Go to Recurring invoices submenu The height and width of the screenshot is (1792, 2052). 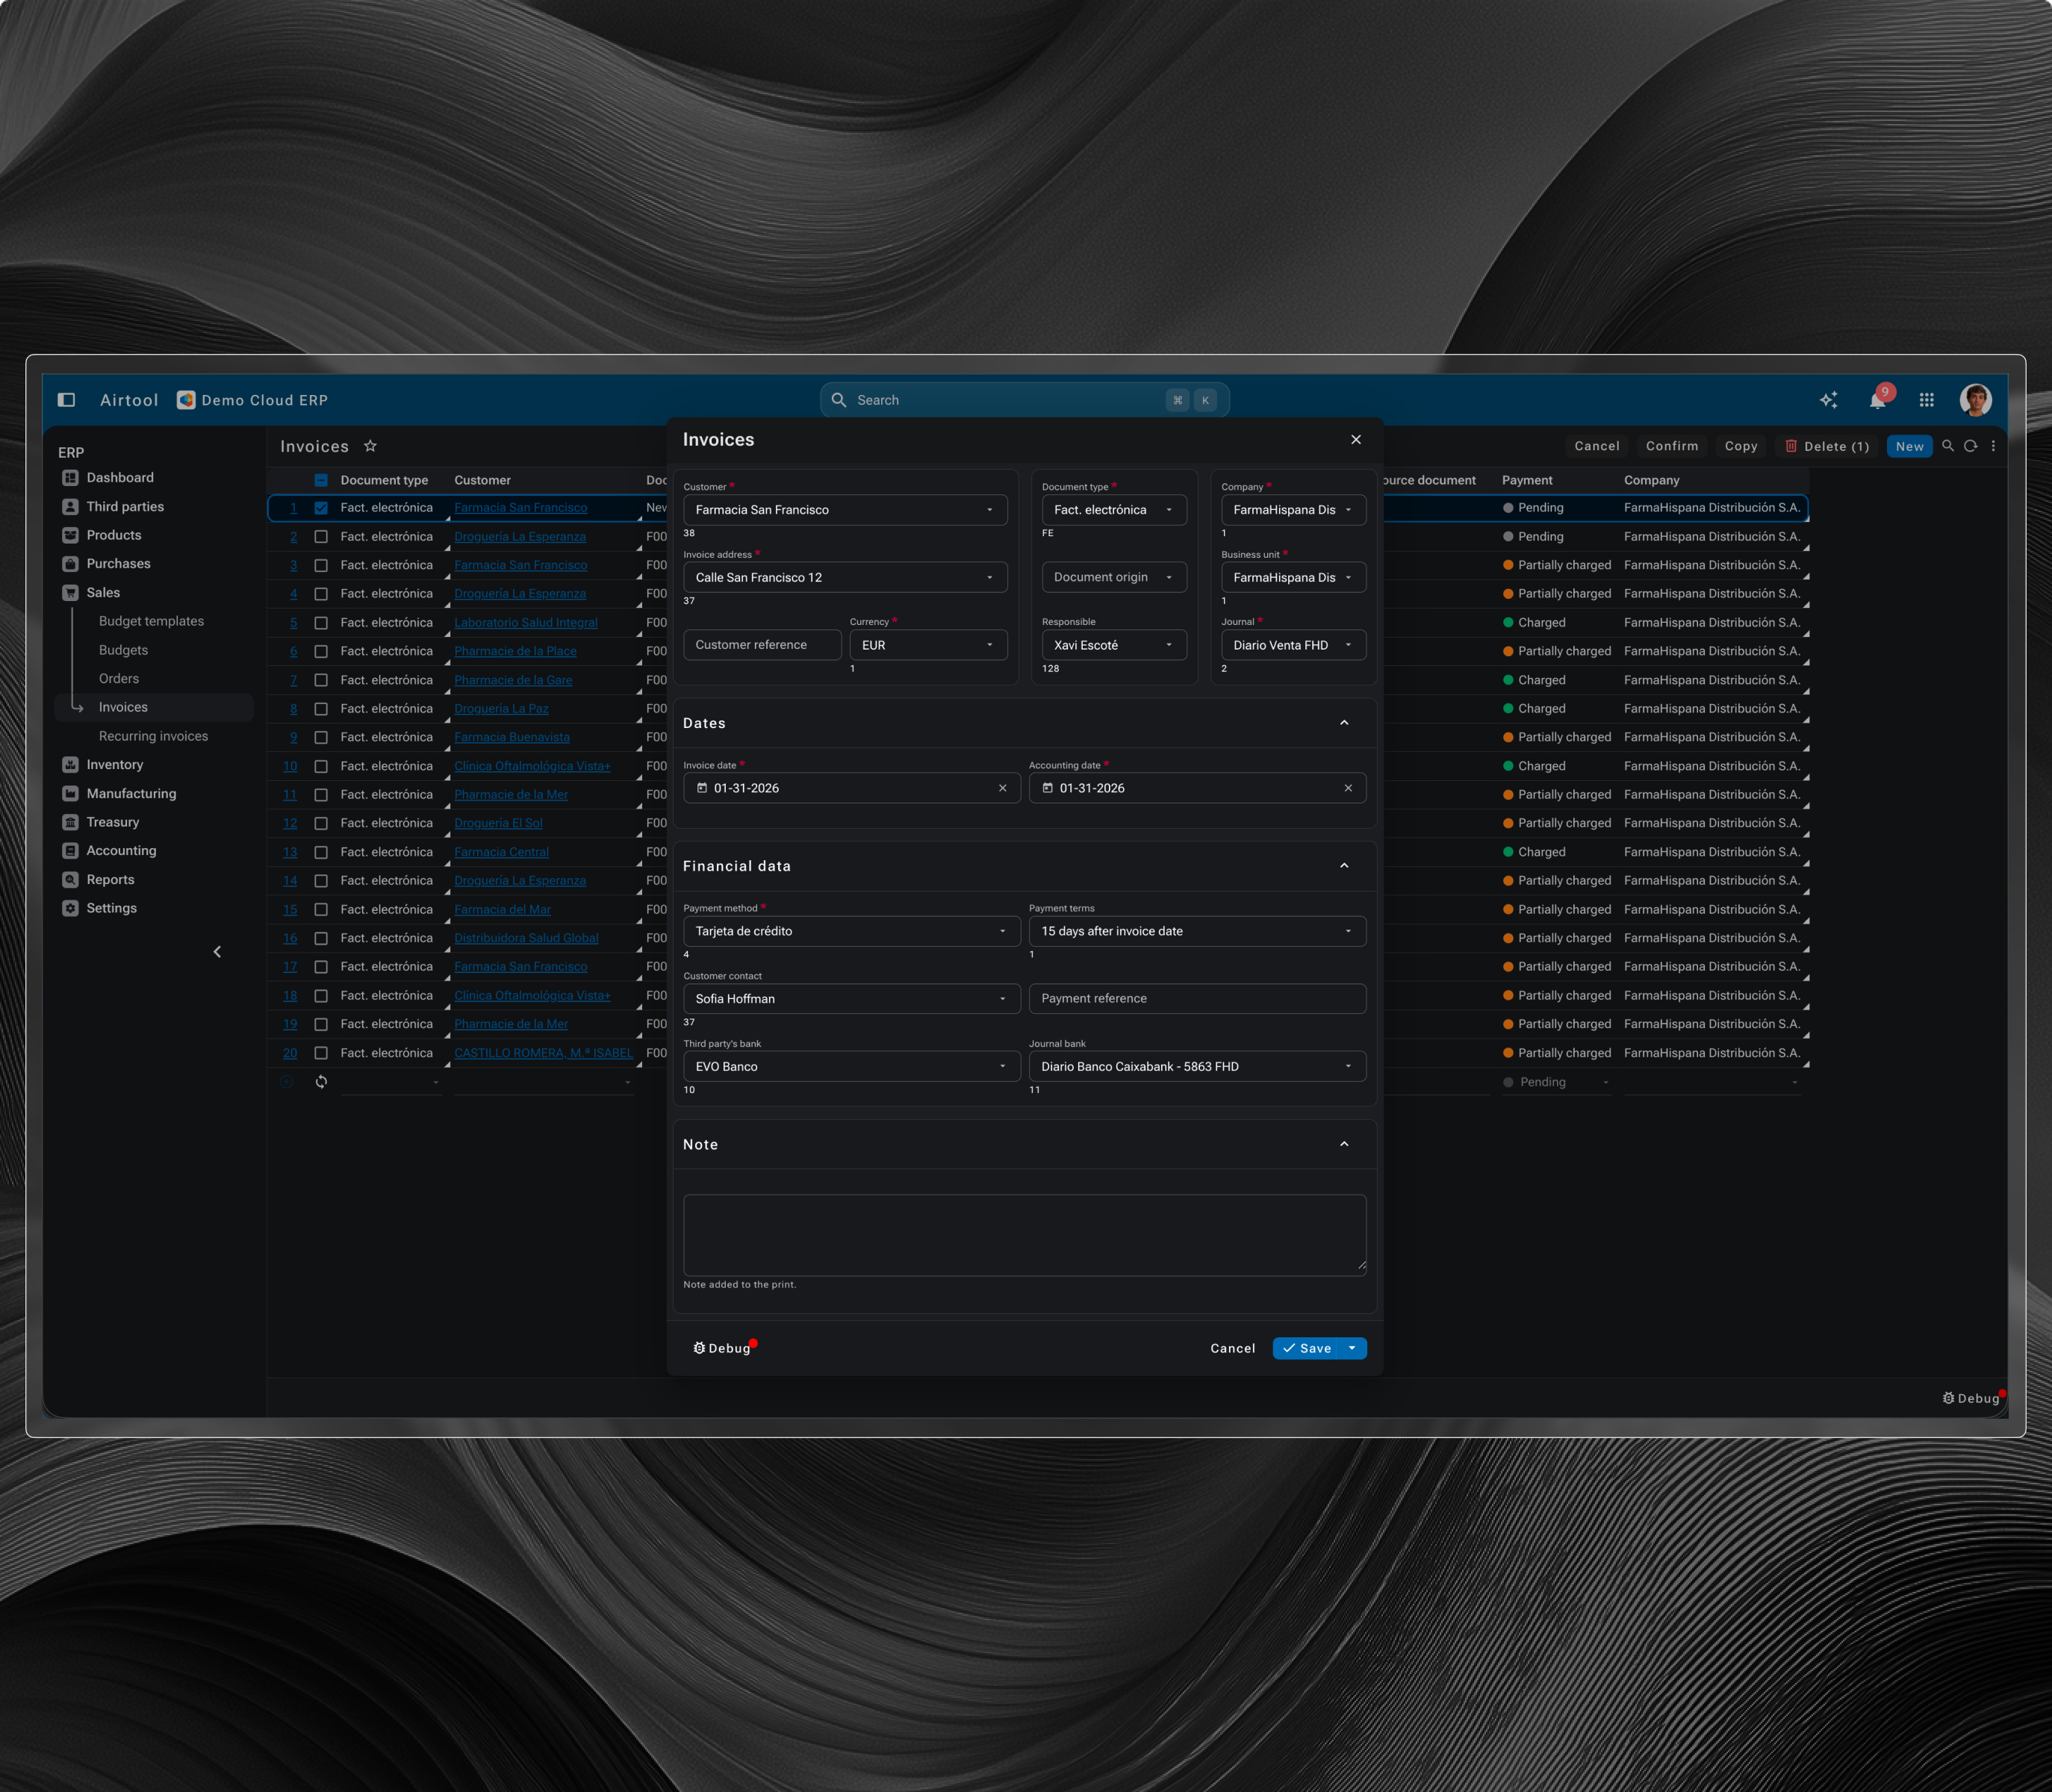point(153,736)
